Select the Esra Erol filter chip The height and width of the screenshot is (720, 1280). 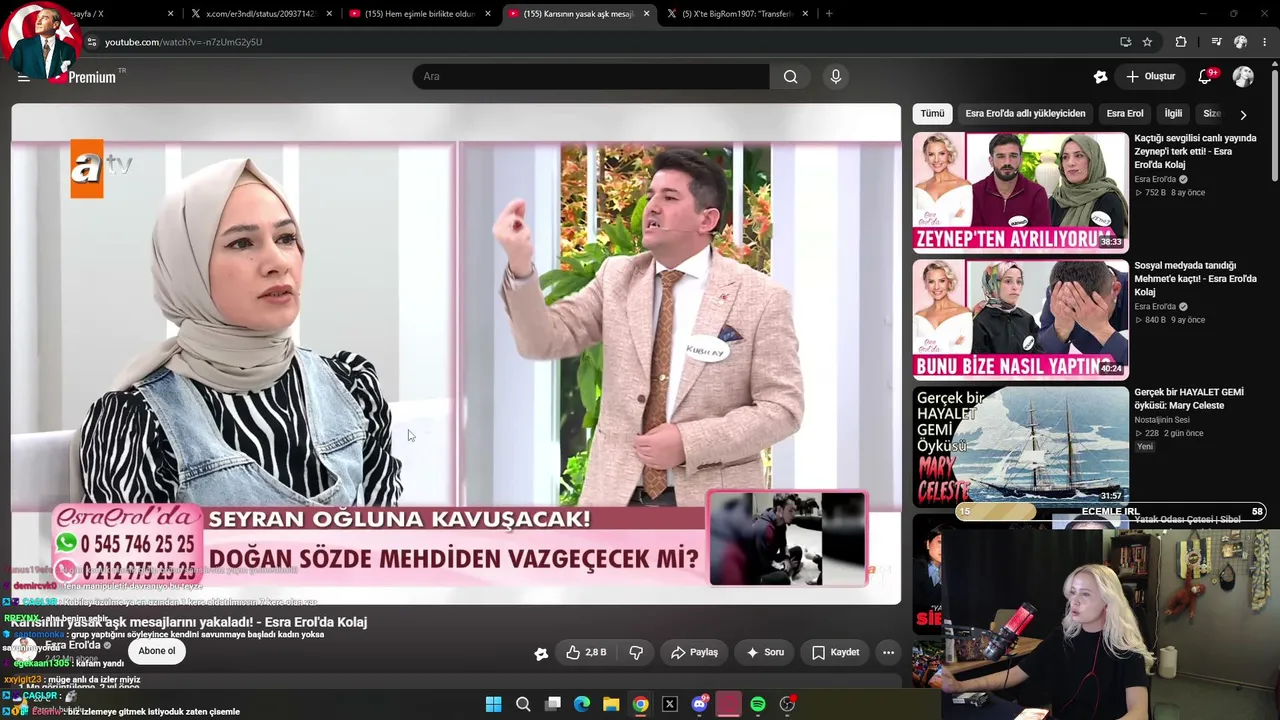click(1125, 114)
